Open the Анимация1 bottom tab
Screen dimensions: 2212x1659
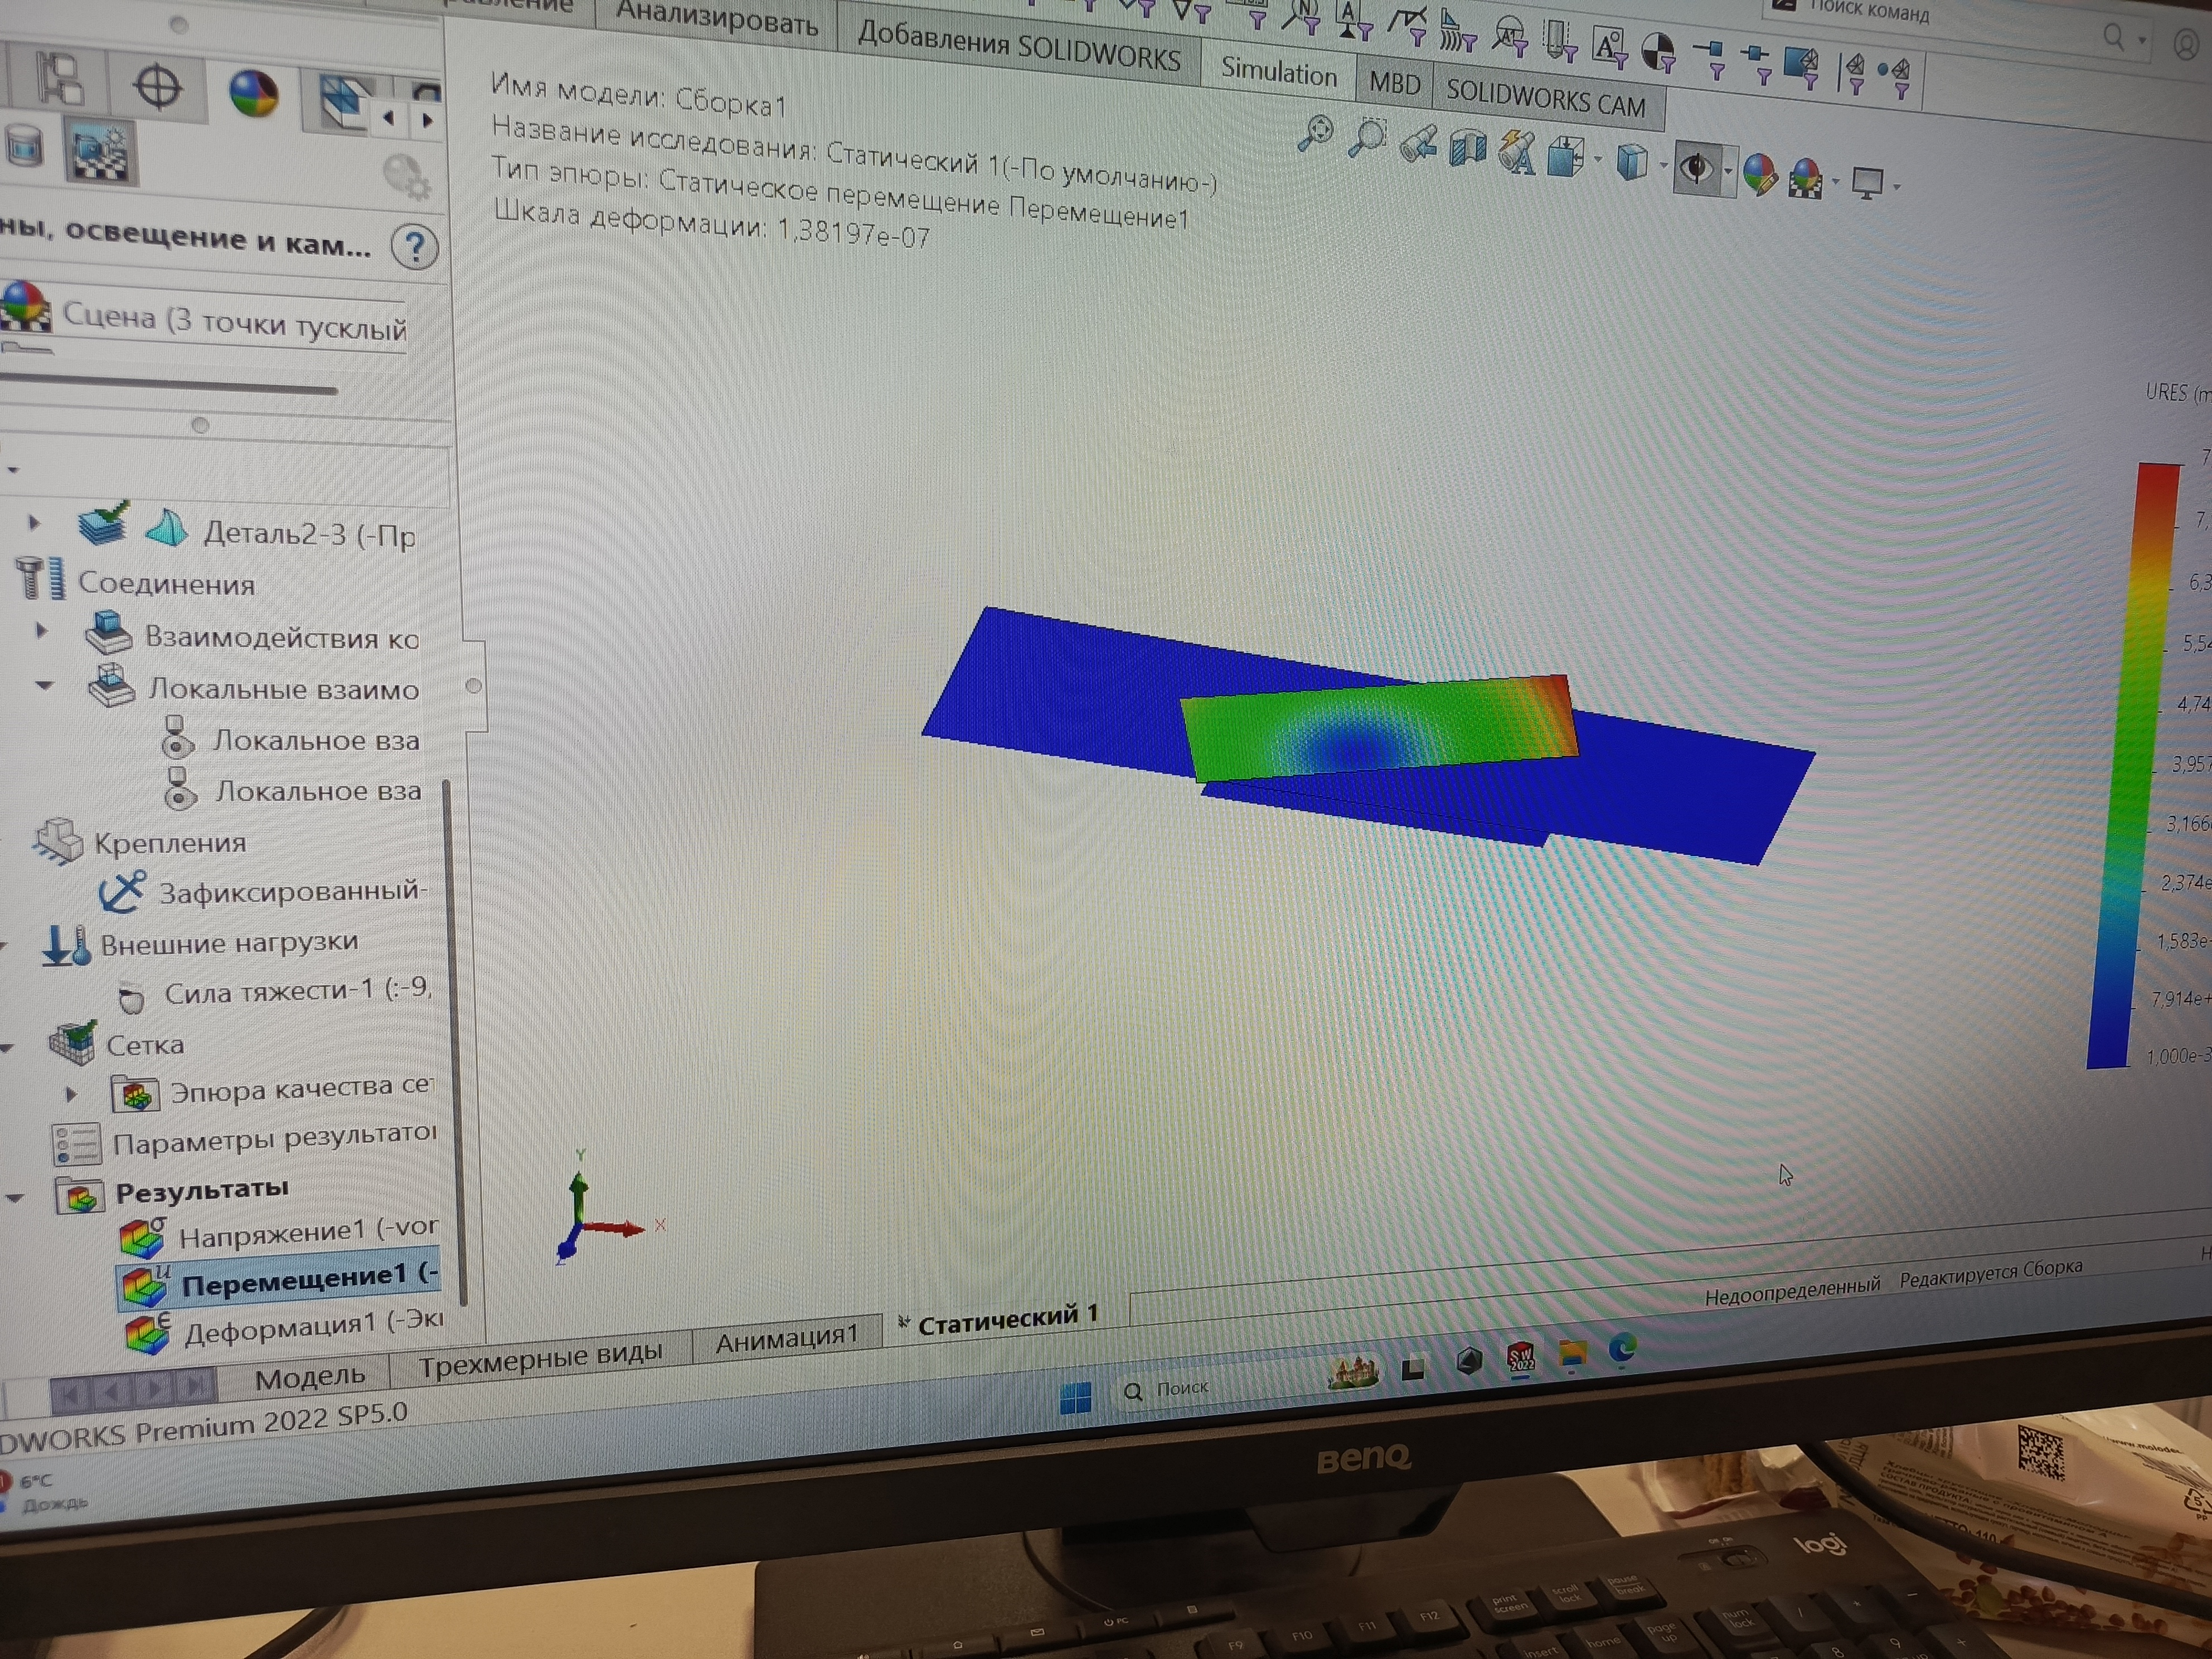click(x=786, y=1339)
